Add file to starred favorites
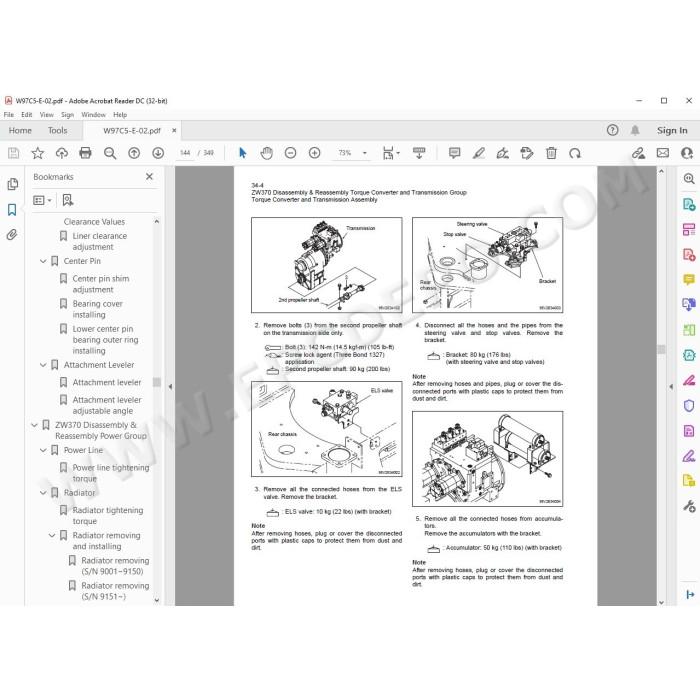Screen dimensions: 700x700 tap(38, 153)
